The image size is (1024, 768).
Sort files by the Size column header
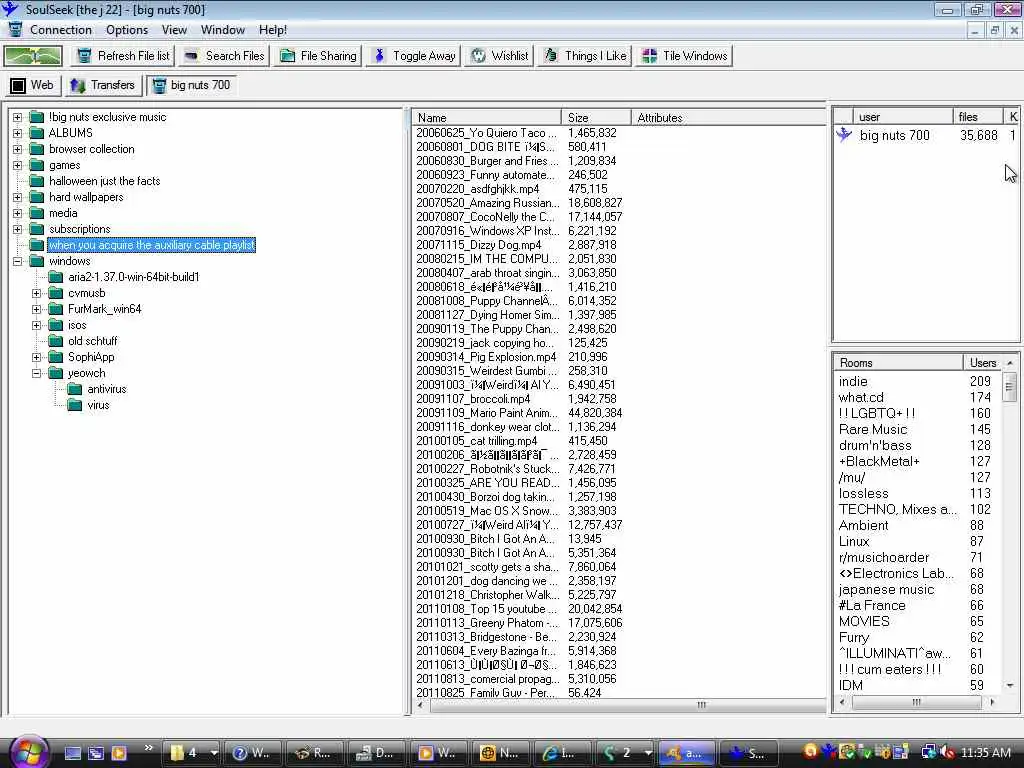tap(596, 118)
